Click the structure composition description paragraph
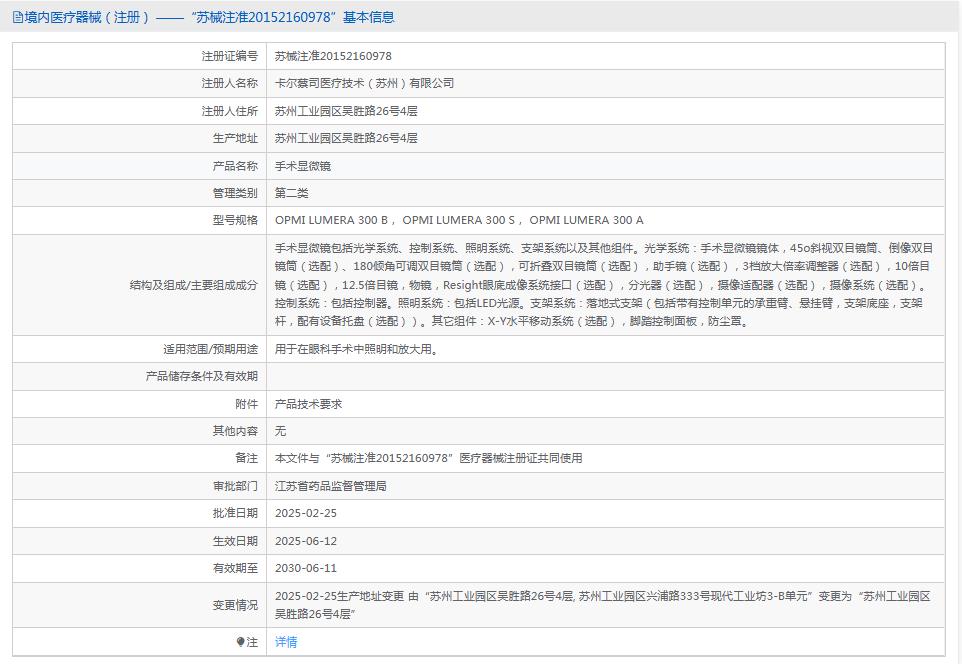 pos(604,285)
